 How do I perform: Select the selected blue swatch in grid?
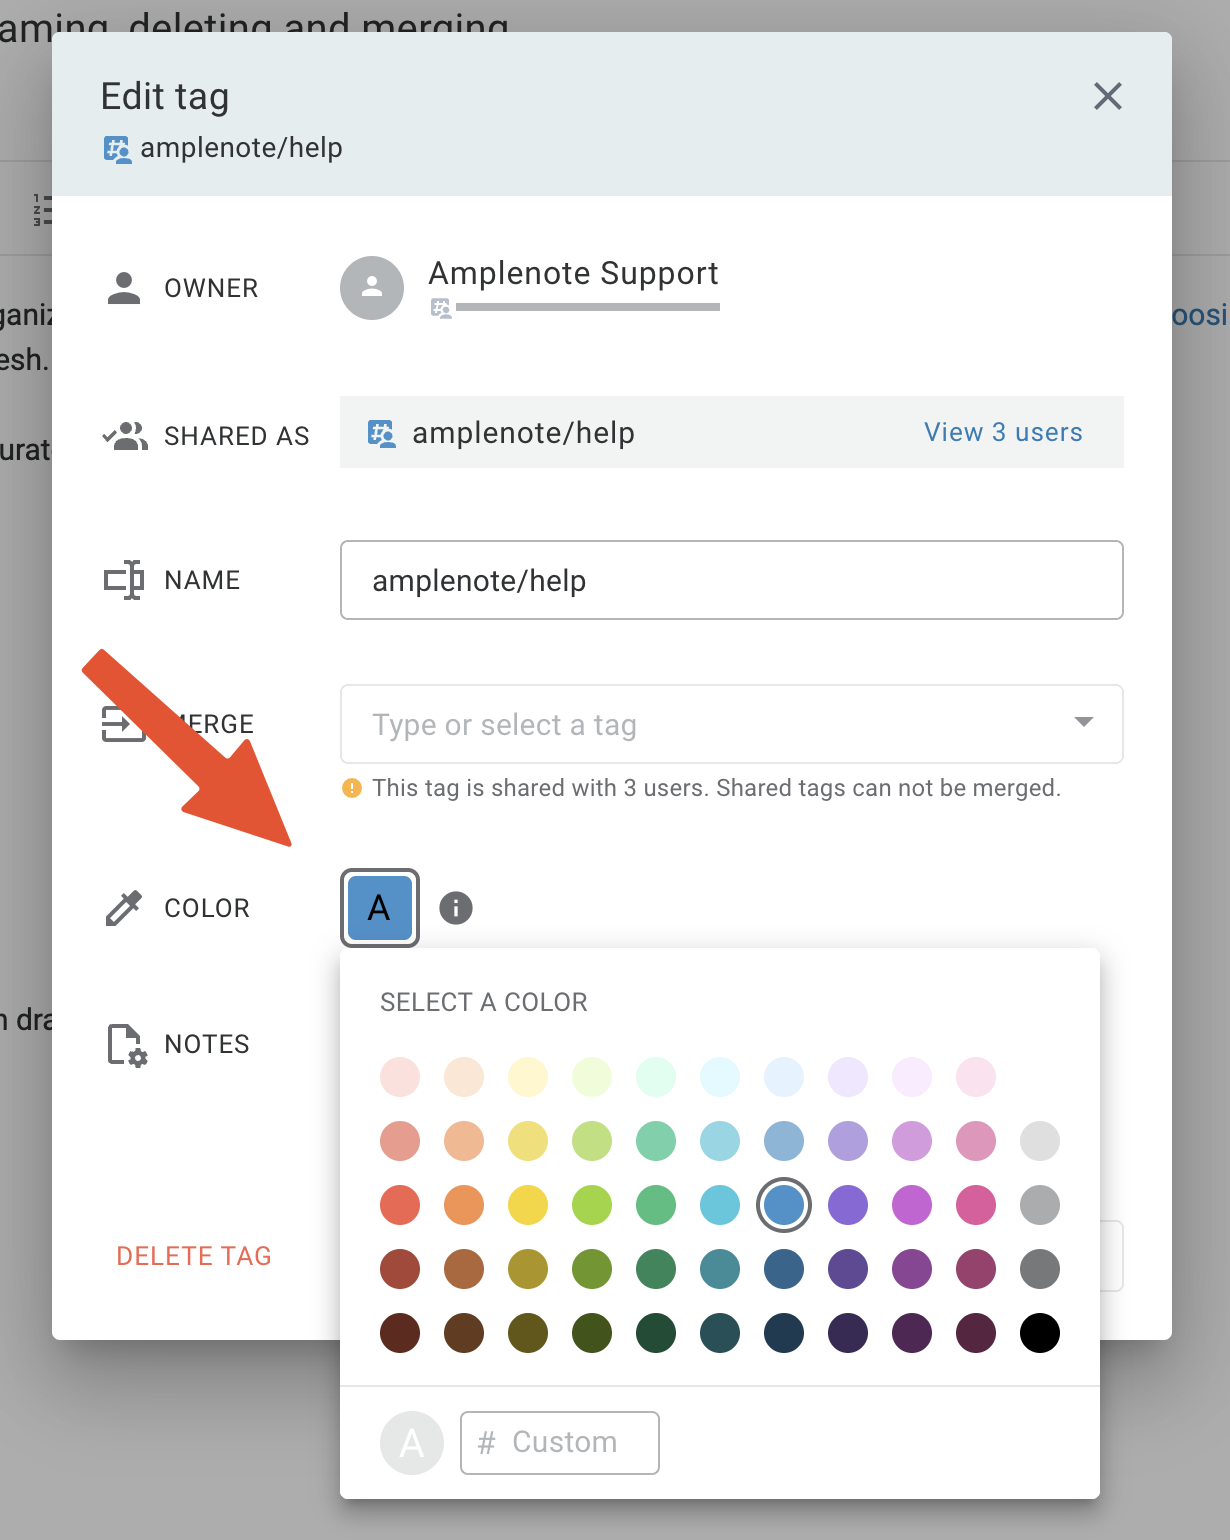coord(784,1205)
